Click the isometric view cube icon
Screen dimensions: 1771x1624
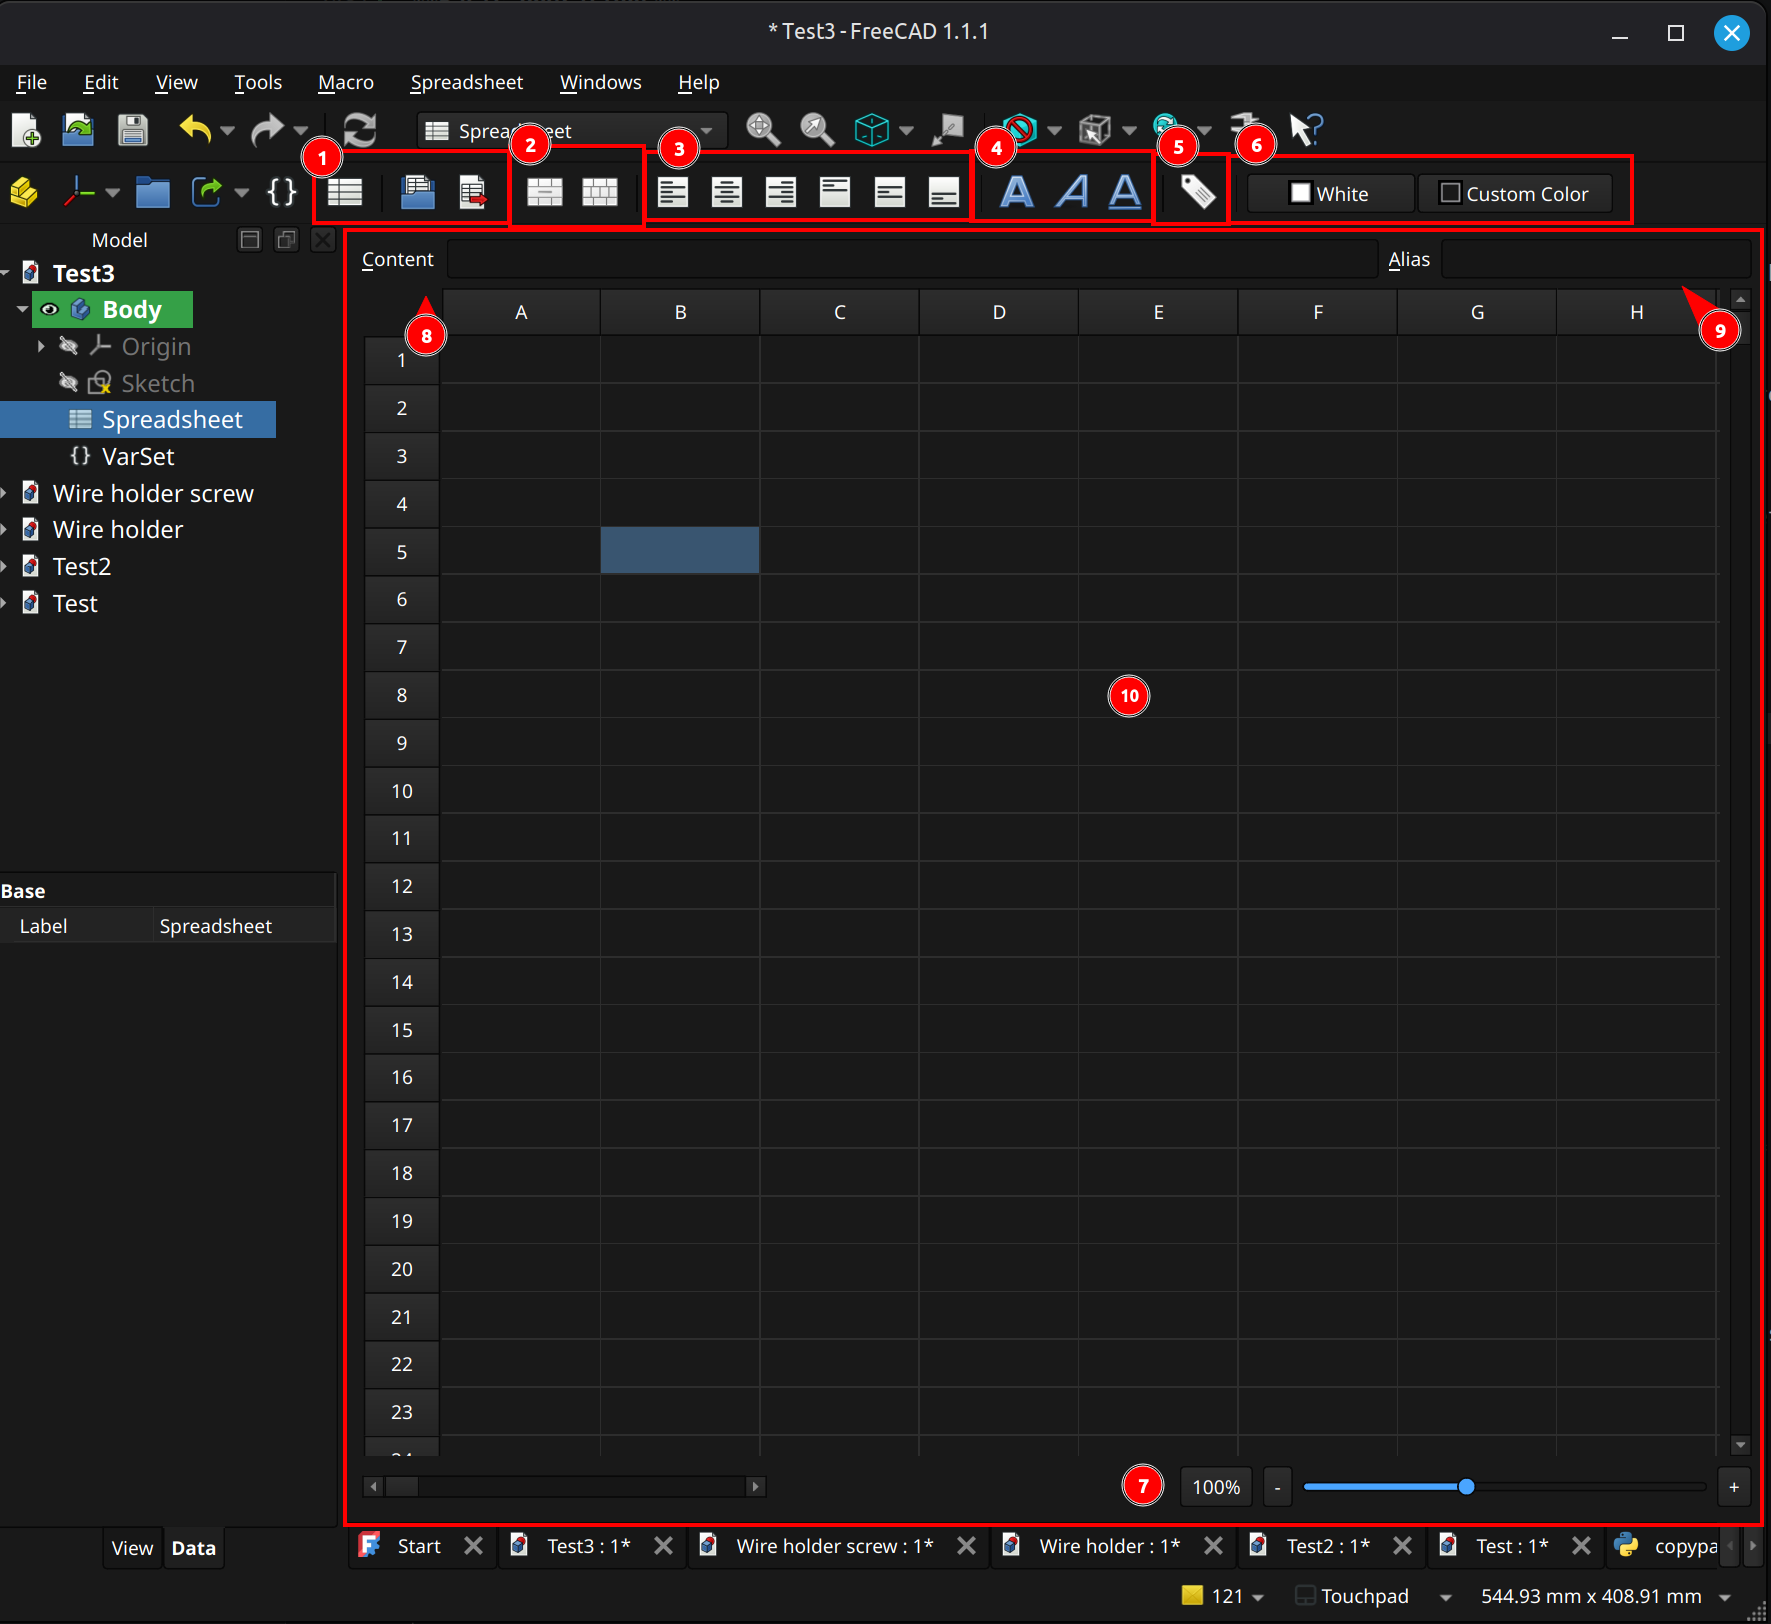tap(872, 130)
